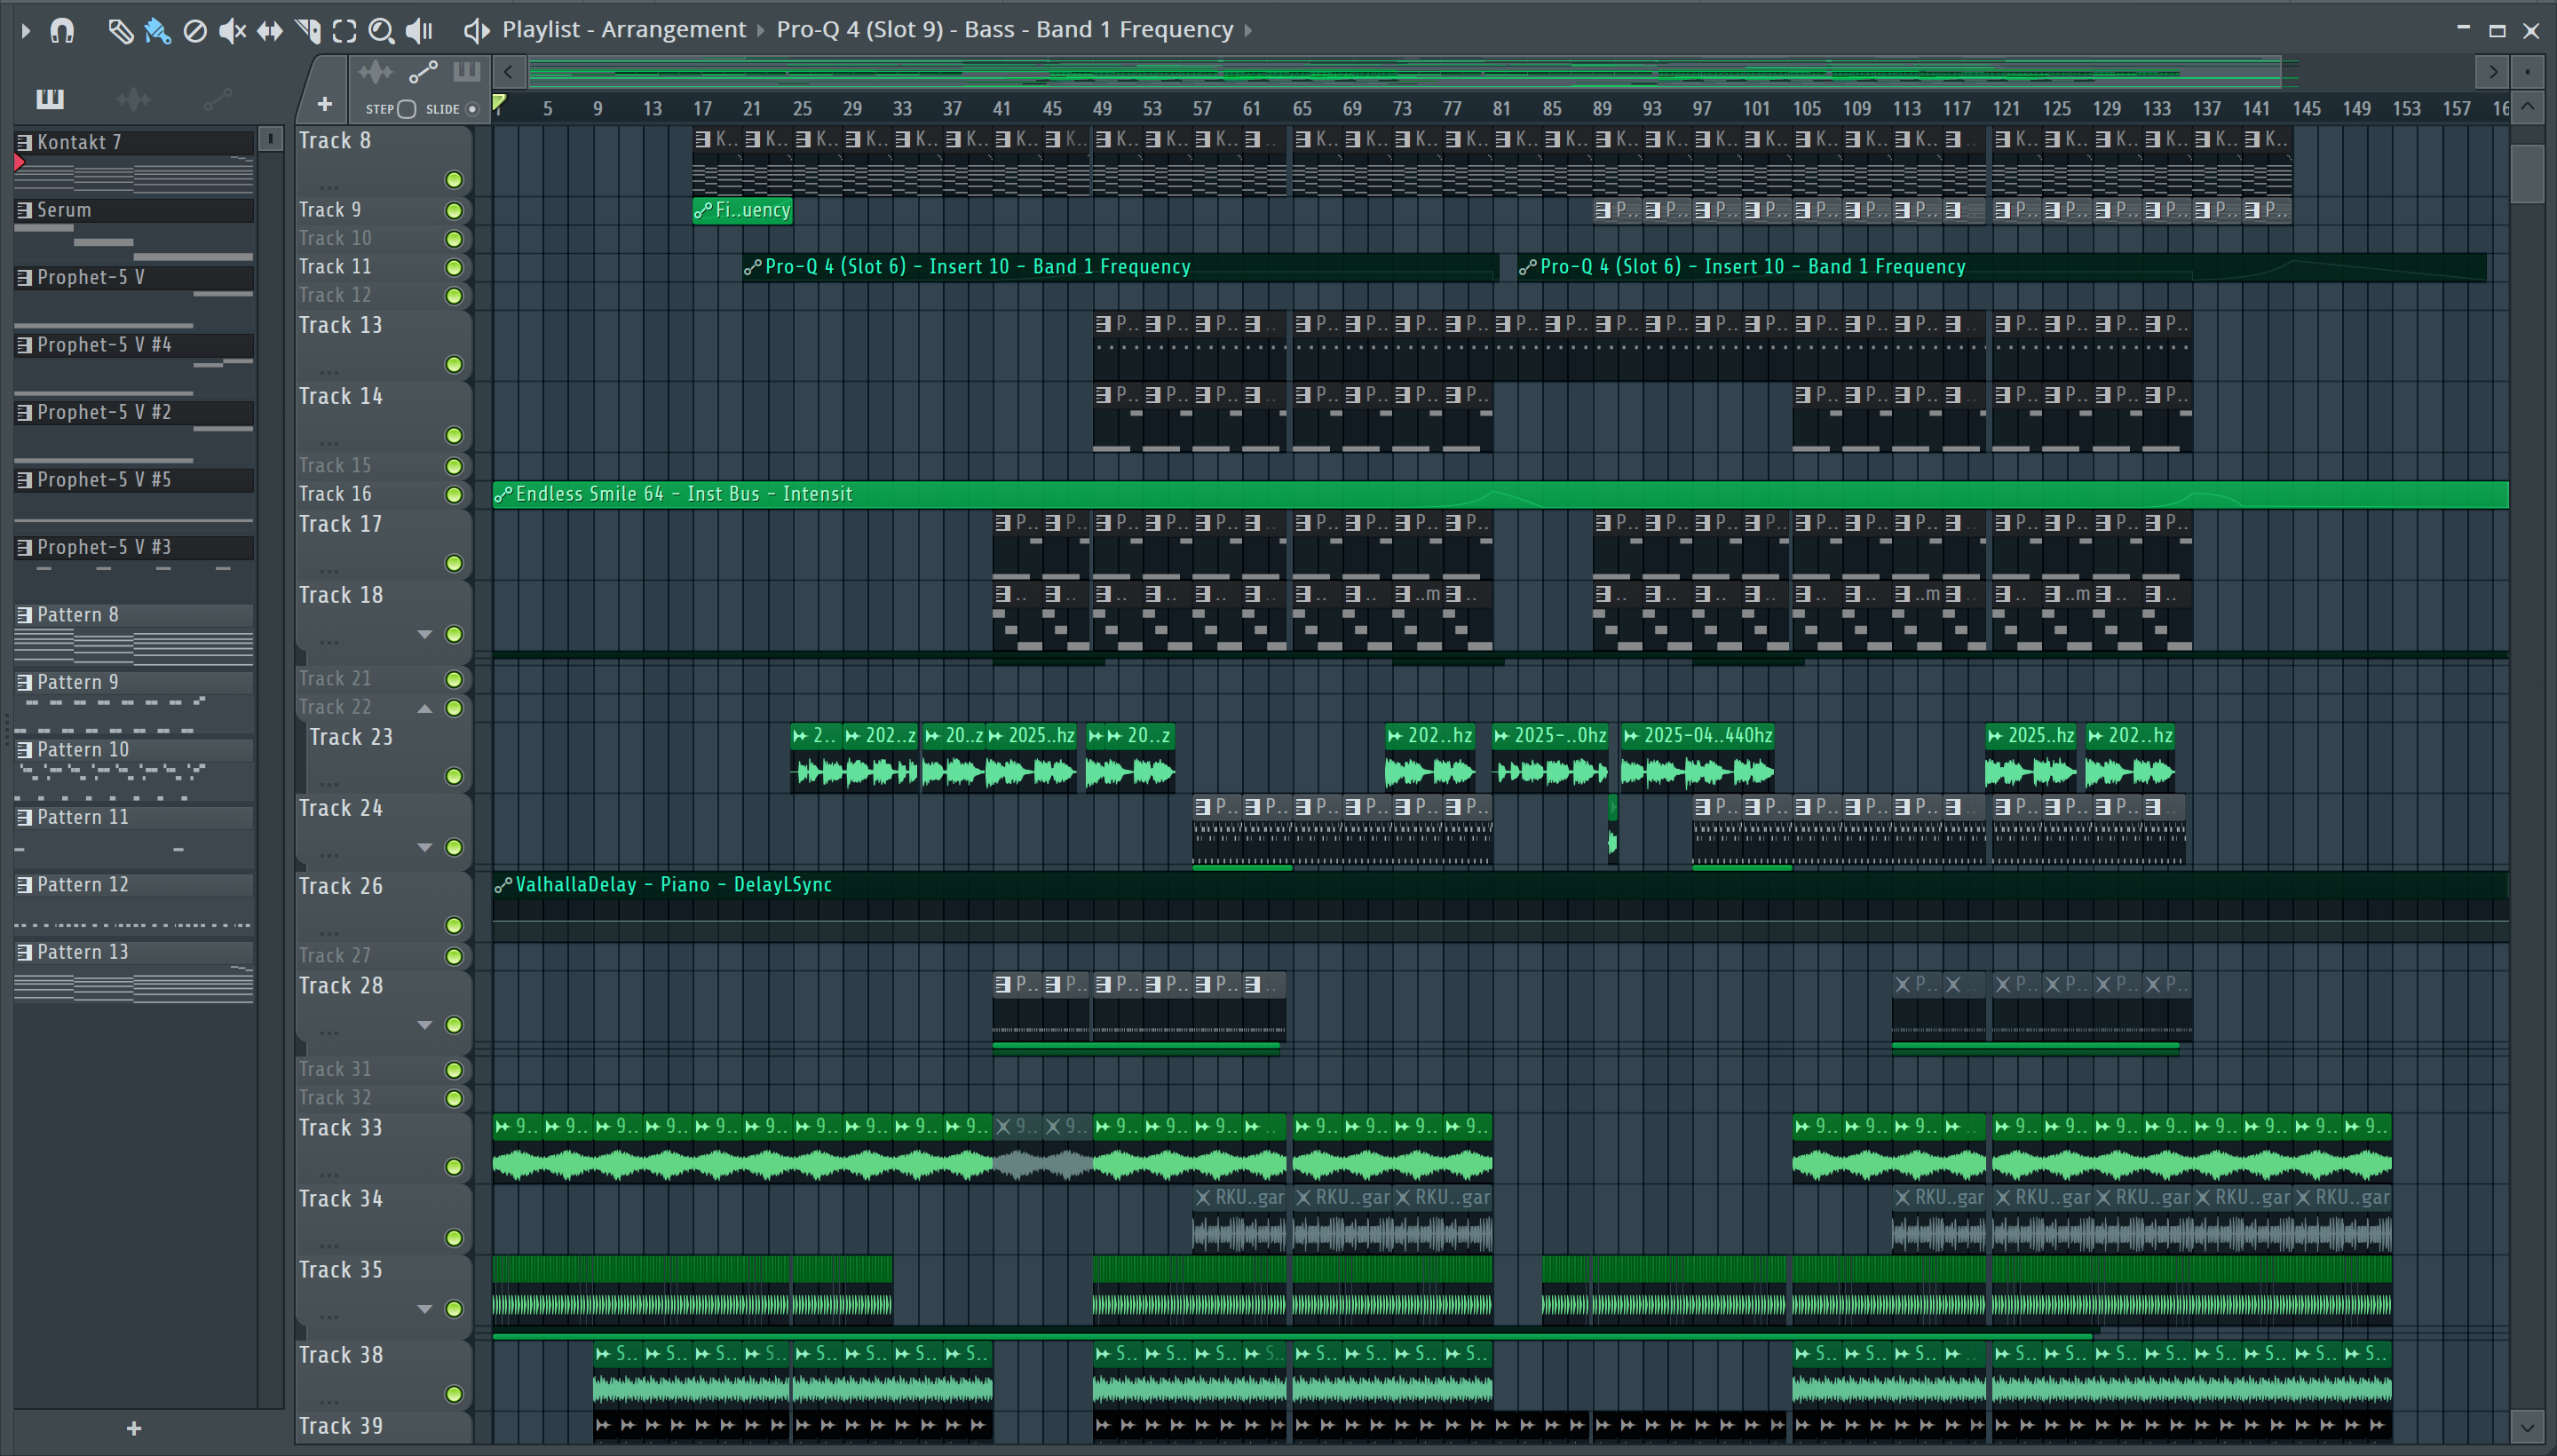Click the green playhead start marker

[x=500, y=102]
